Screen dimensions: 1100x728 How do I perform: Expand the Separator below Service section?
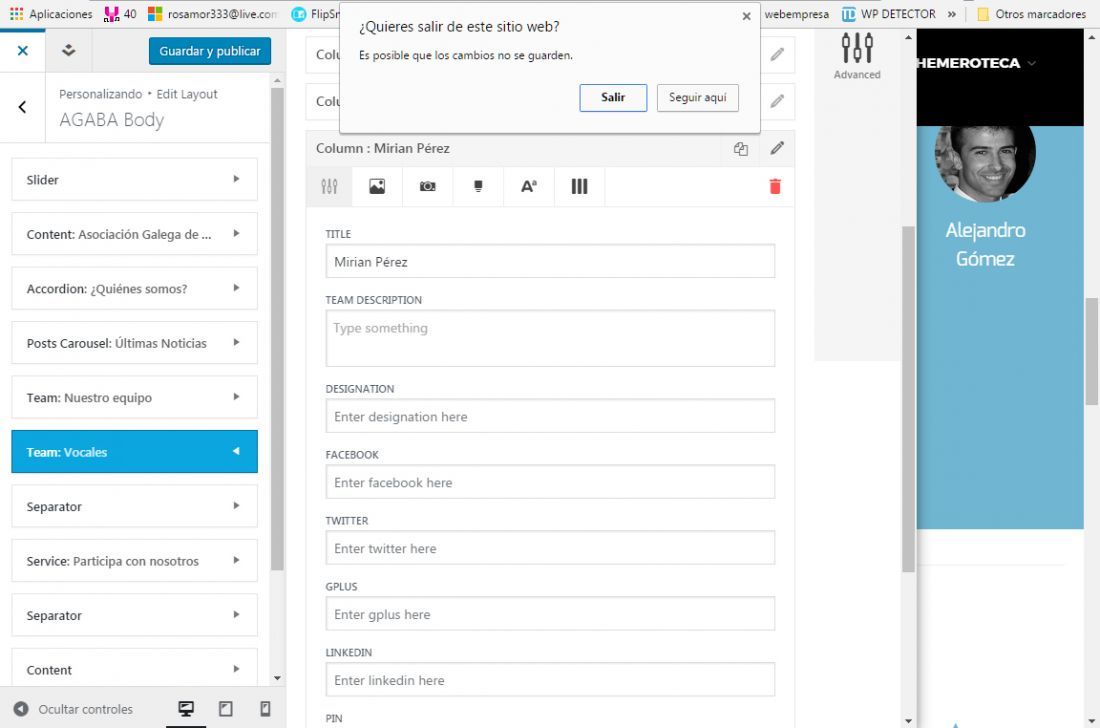coord(135,615)
